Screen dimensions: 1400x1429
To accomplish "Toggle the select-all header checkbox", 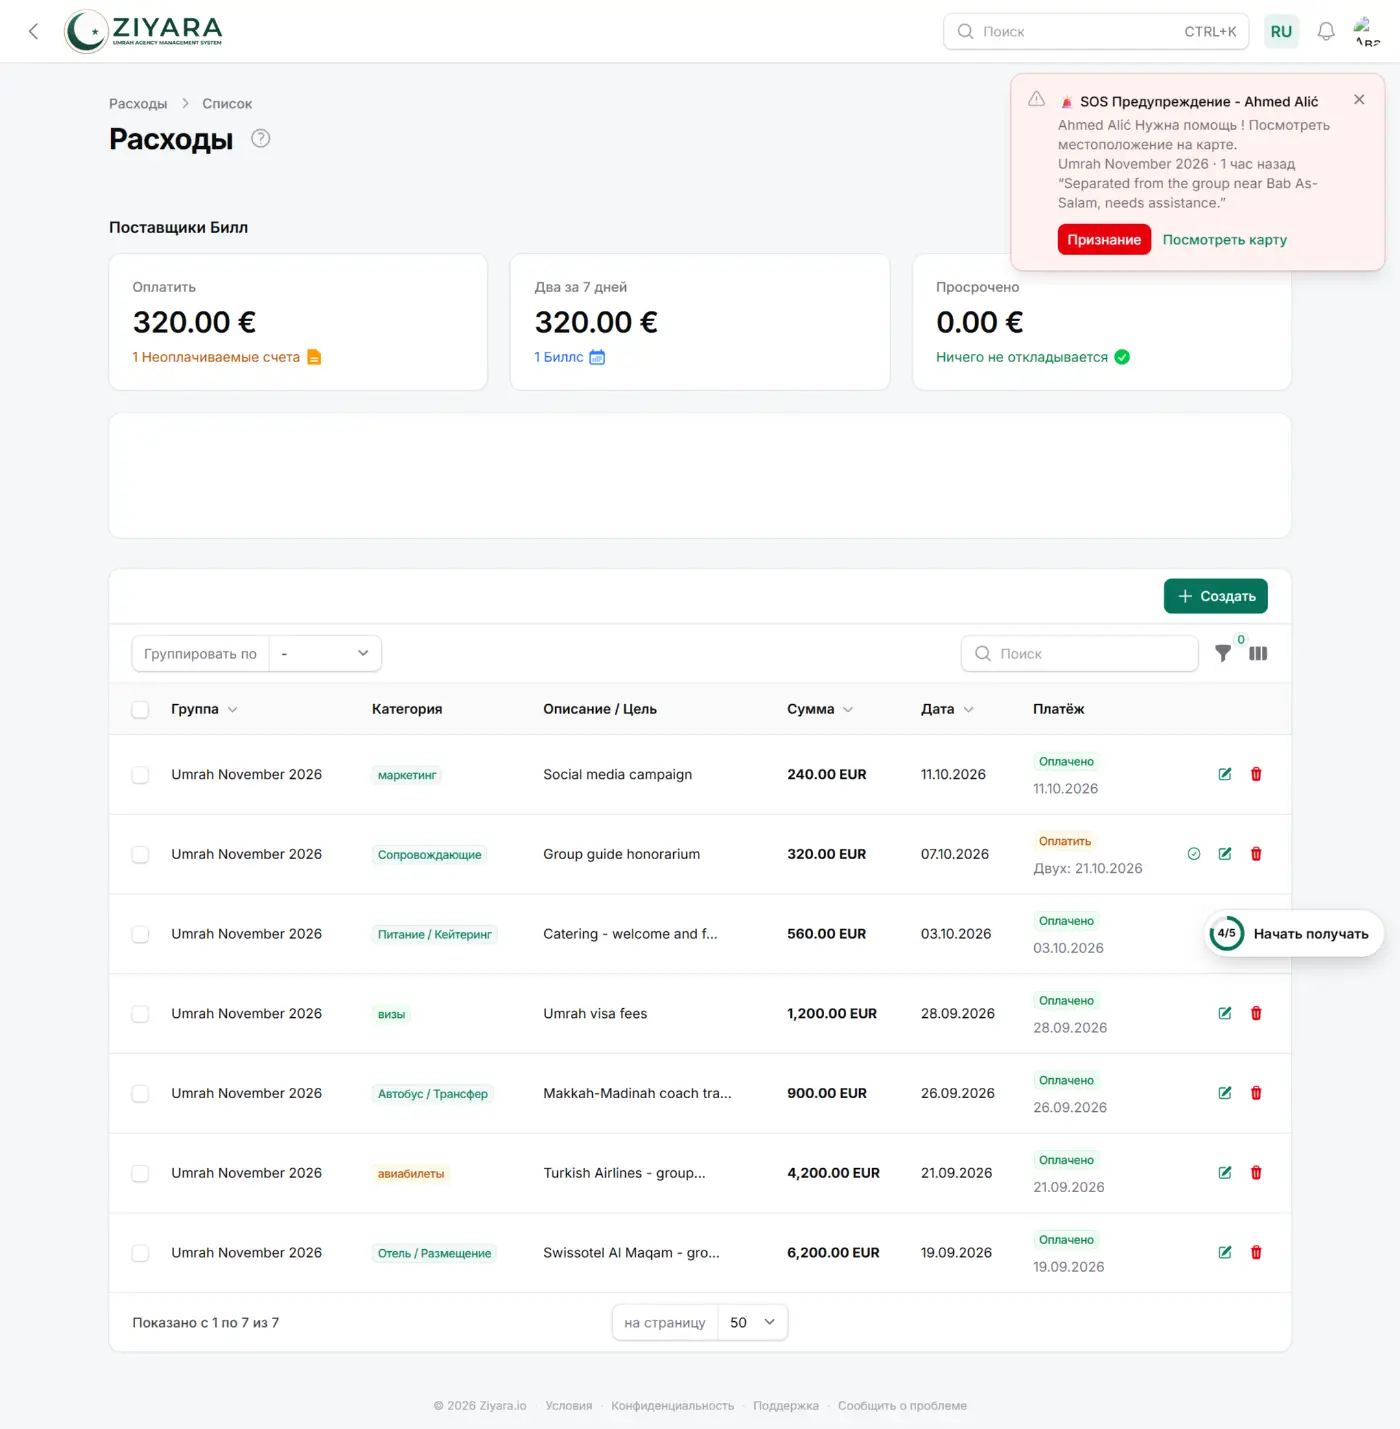I will click(x=140, y=709).
